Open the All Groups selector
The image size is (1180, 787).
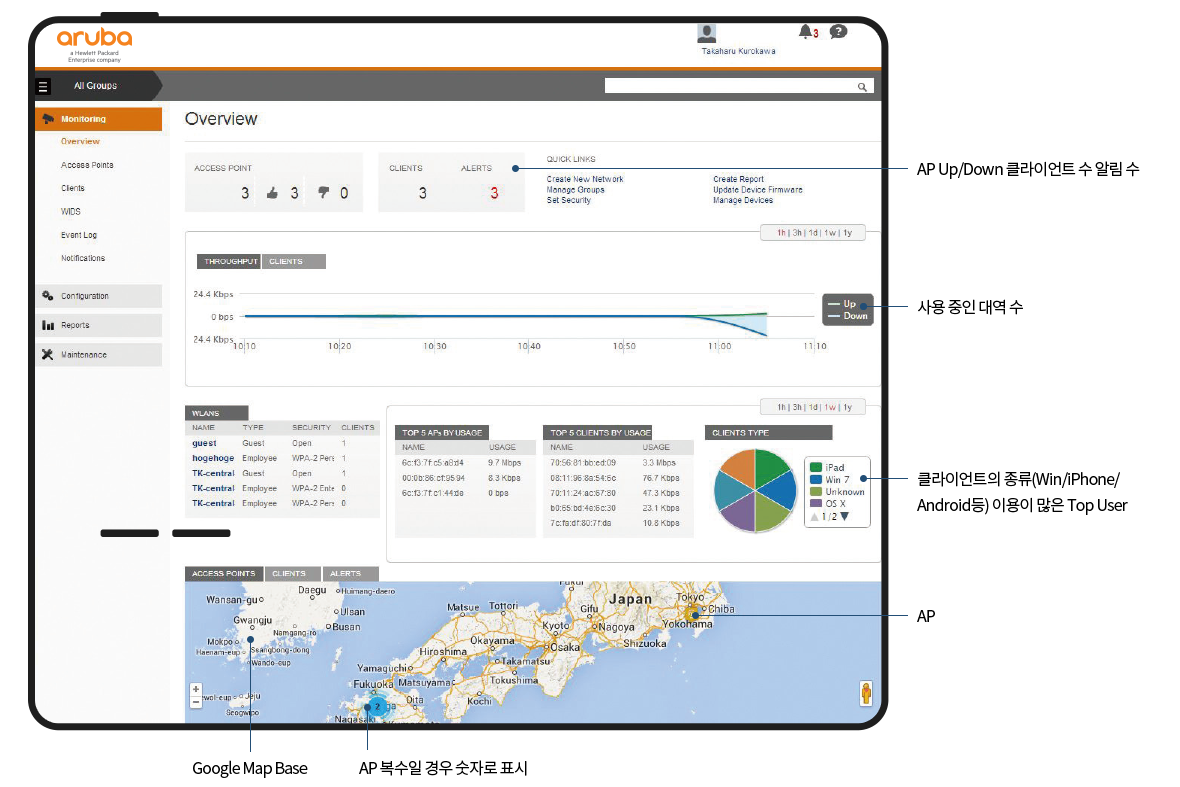(96, 86)
